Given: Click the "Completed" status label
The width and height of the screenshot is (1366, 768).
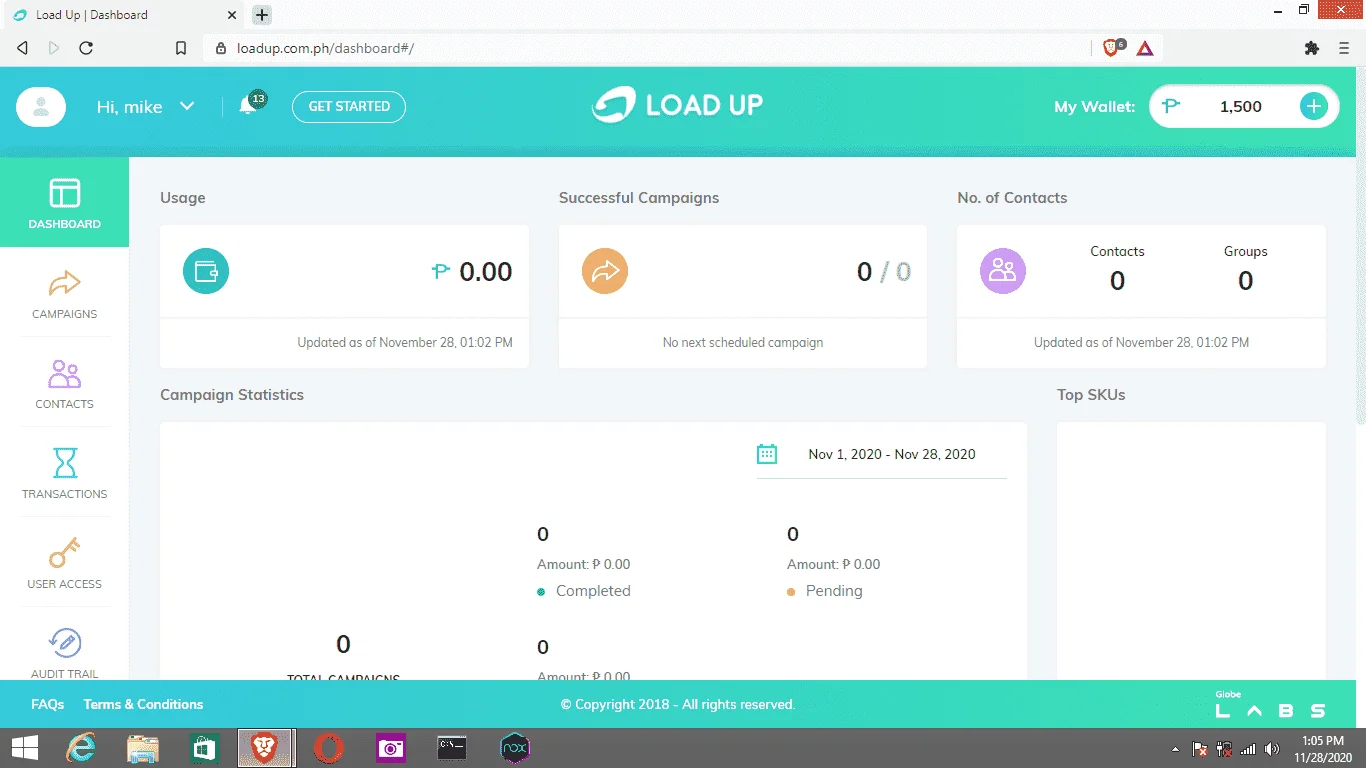Looking at the screenshot, I should pos(593,591).
